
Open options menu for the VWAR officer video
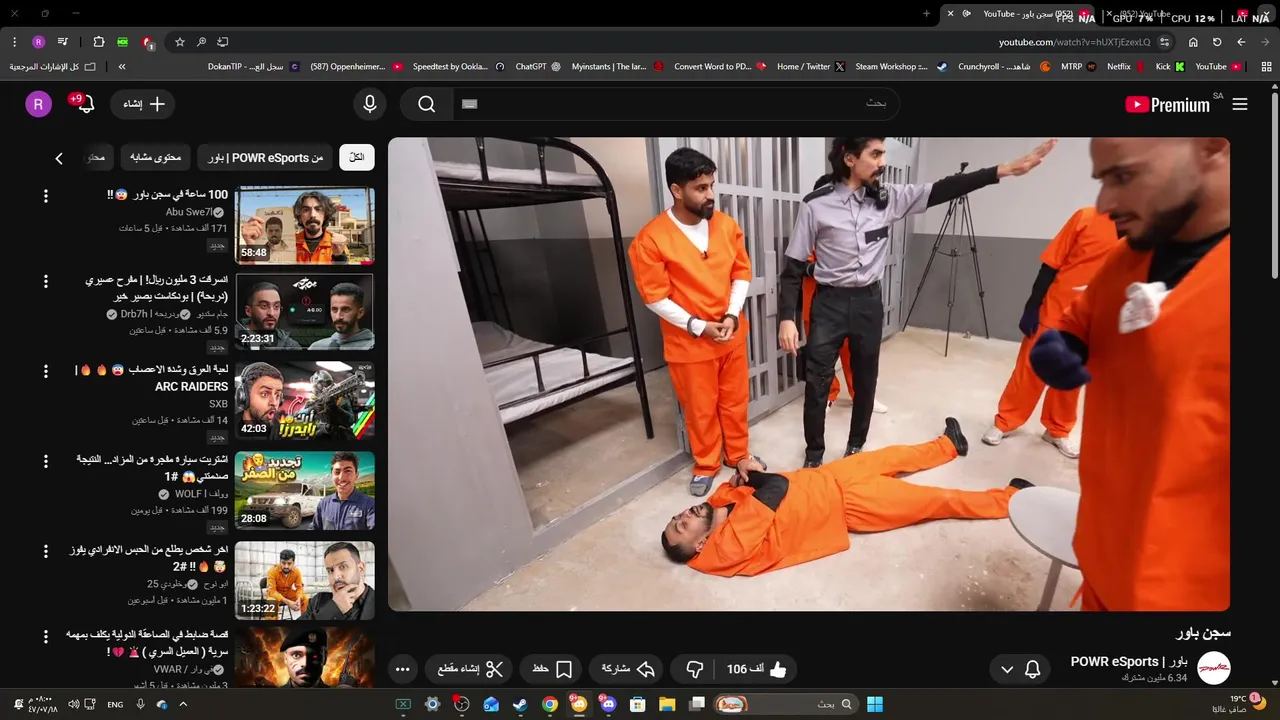(45, 636)
